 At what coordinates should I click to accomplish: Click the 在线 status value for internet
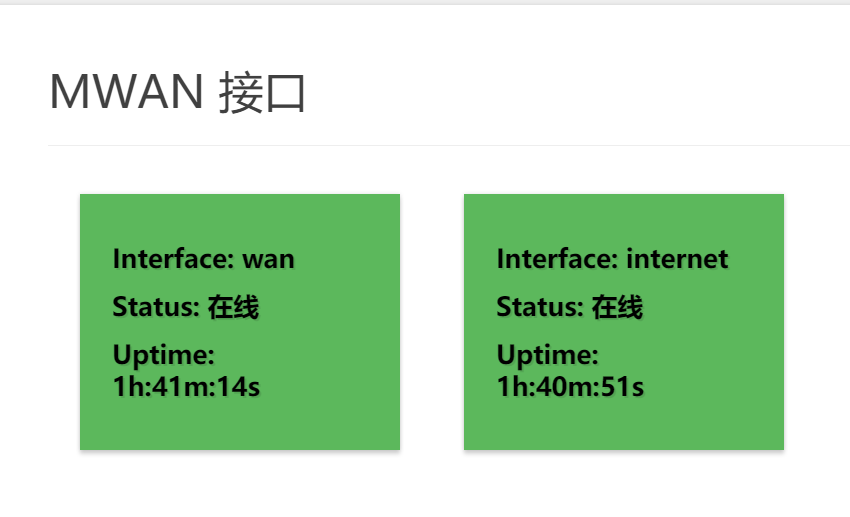click(617, 307)
